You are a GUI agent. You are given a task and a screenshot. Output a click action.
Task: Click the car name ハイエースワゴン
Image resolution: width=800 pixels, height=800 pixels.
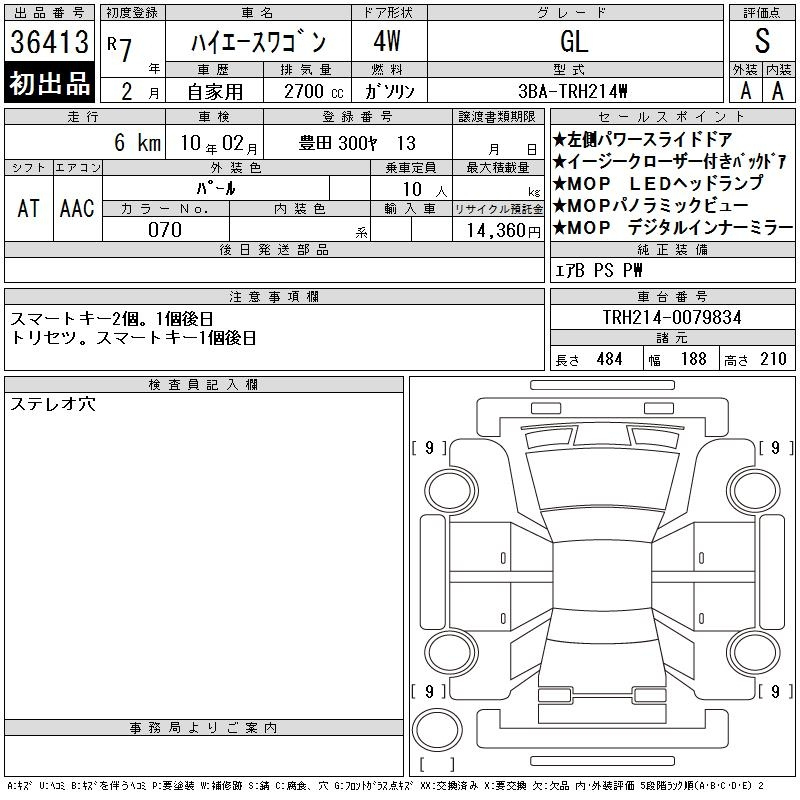[257, 43]
